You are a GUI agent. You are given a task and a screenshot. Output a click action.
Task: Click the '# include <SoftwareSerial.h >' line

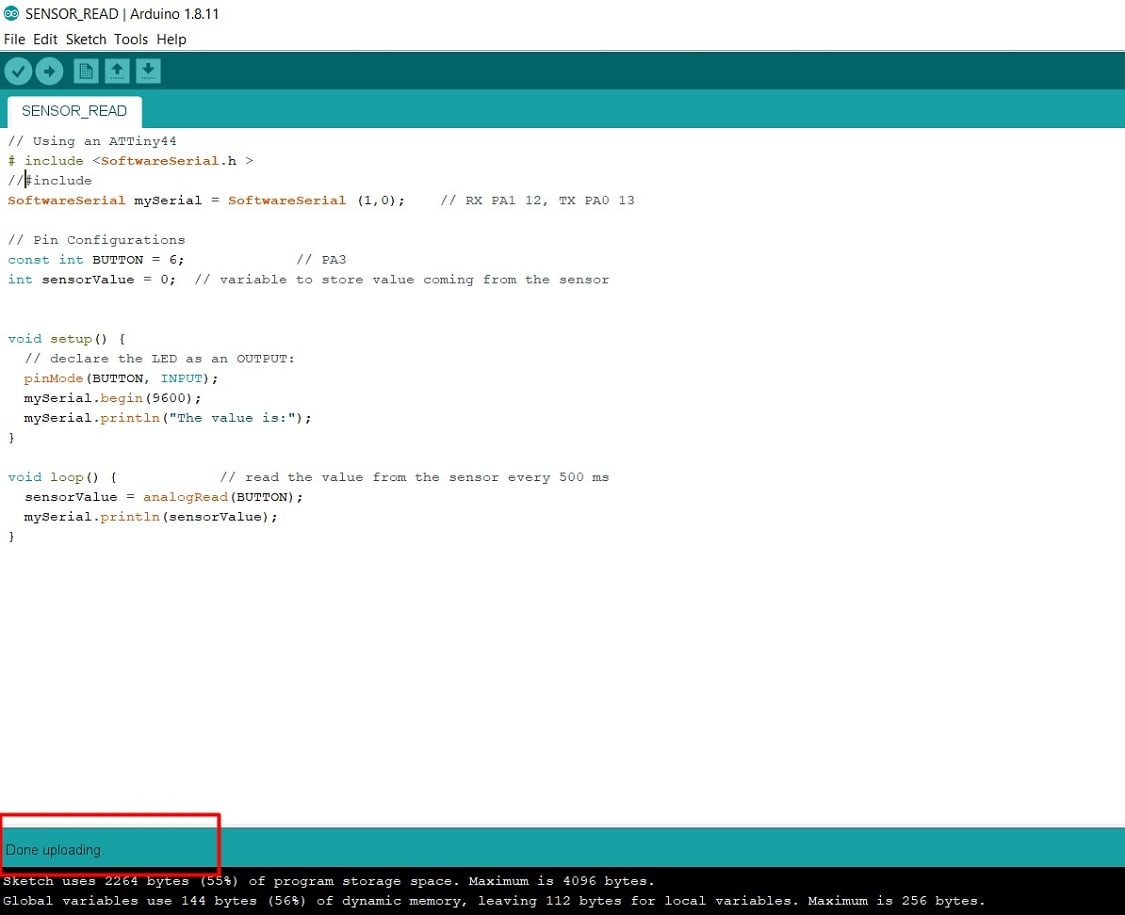[131, 161]
